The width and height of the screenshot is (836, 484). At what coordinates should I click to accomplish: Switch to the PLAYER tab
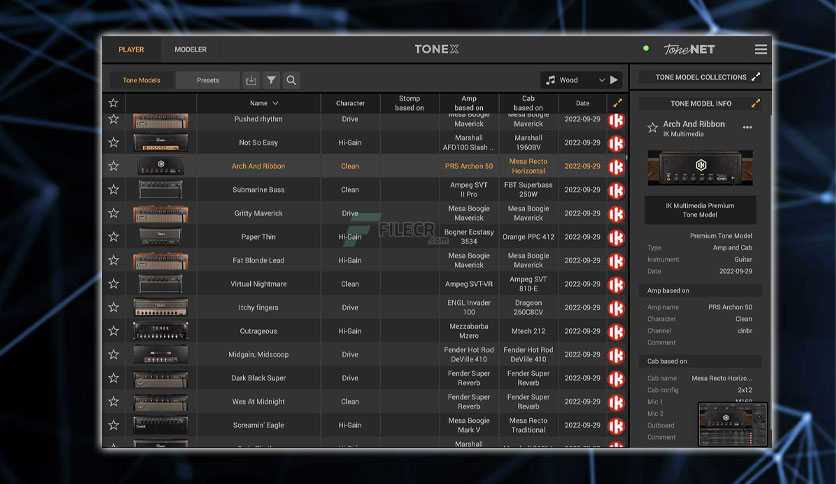pyautogui.click(x=131, y=49)
